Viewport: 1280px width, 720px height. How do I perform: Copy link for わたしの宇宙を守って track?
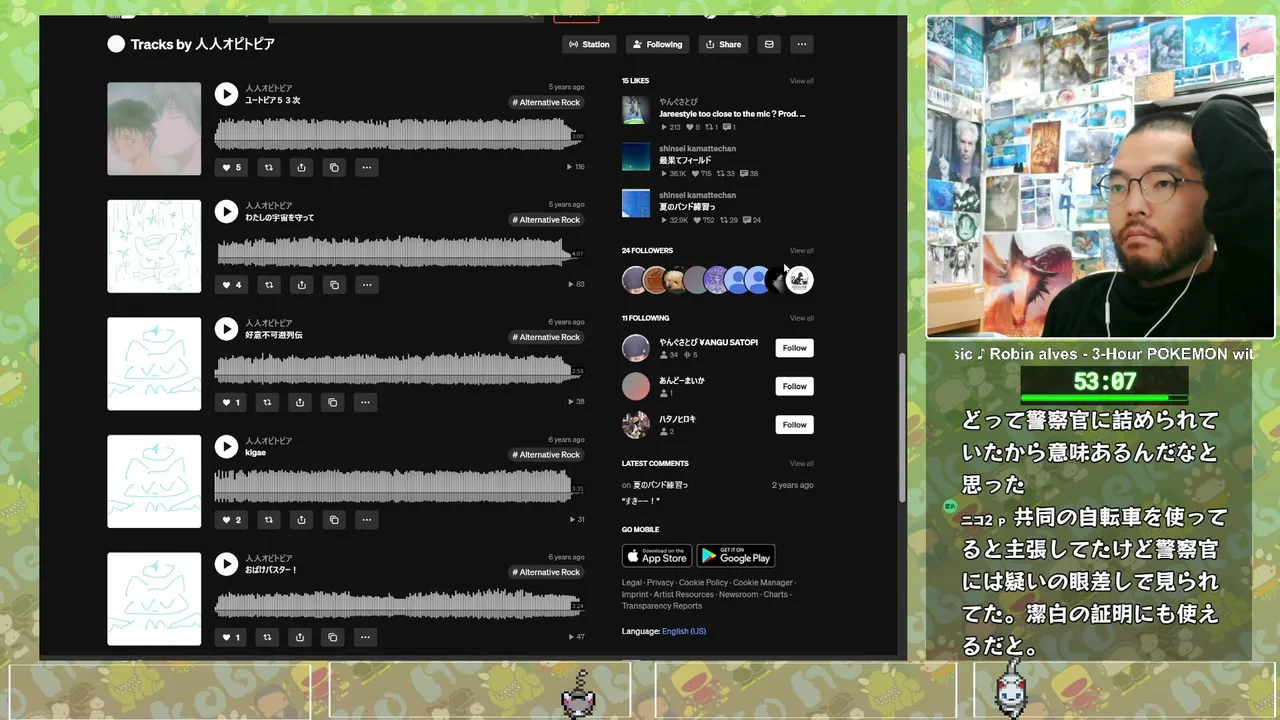point(334,284)
